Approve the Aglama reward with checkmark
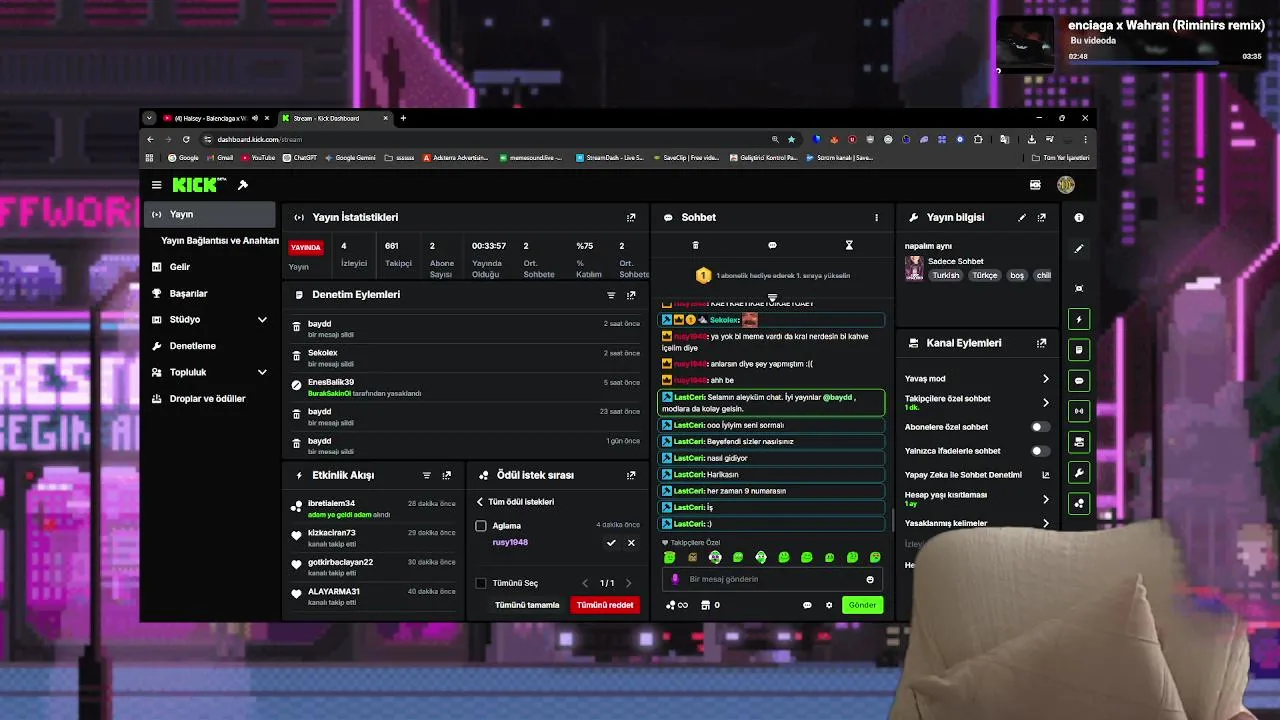 click(611, 542)
